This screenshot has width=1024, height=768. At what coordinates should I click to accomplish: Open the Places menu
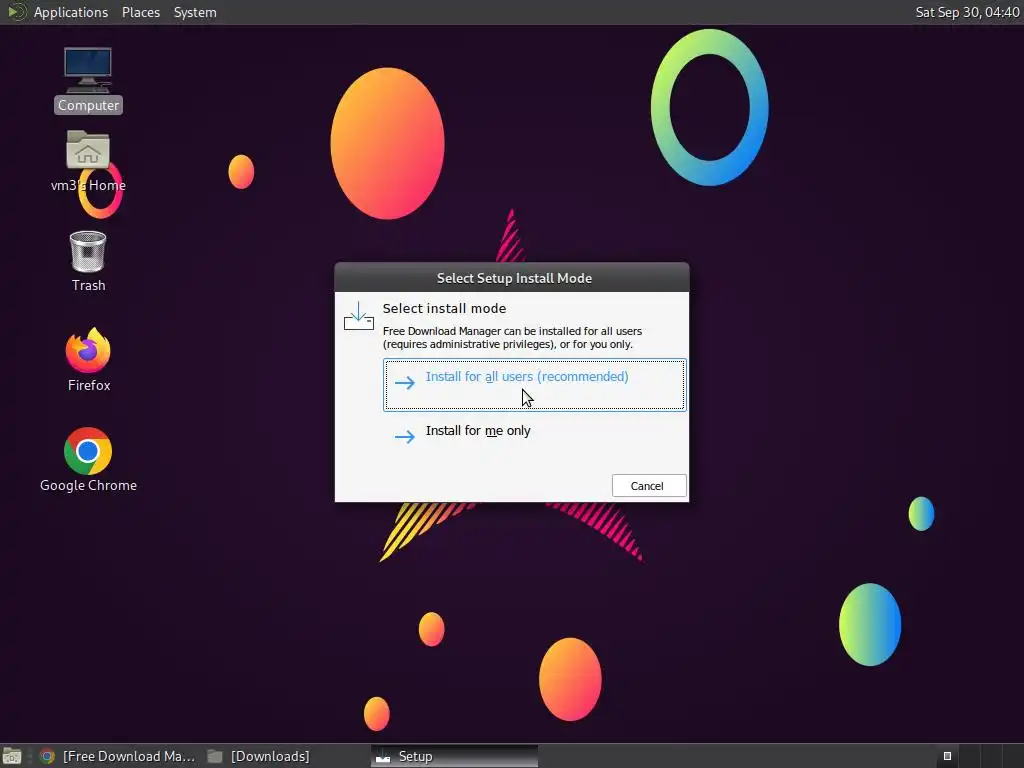(141, 12)
